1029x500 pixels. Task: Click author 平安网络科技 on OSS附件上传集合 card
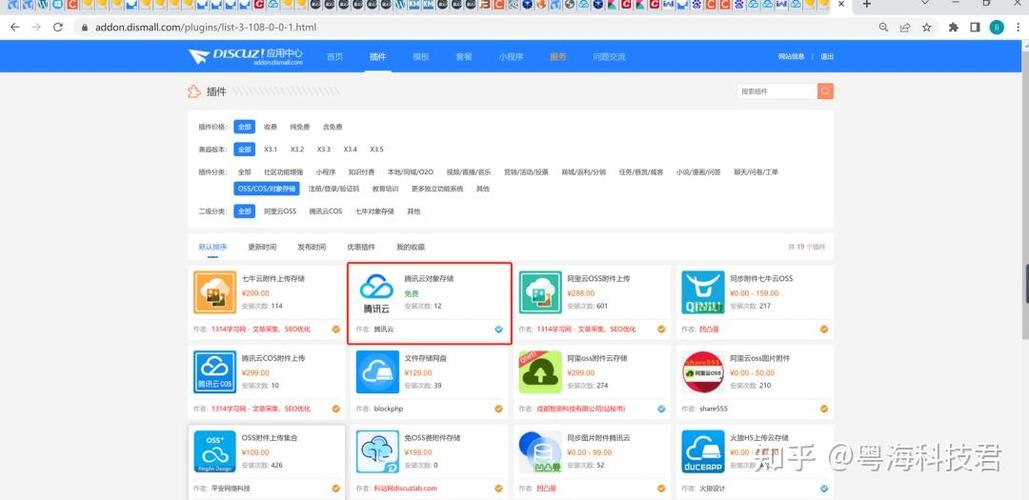[230, 489]
